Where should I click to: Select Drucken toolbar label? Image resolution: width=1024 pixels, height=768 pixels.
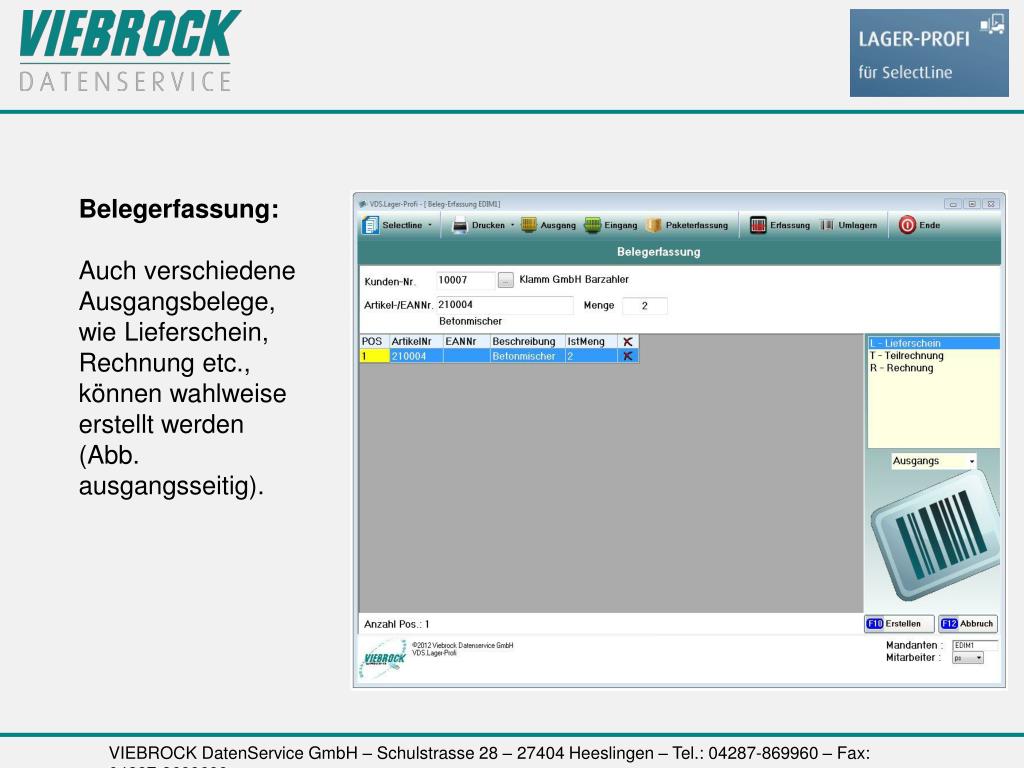[x=488, y=225]
